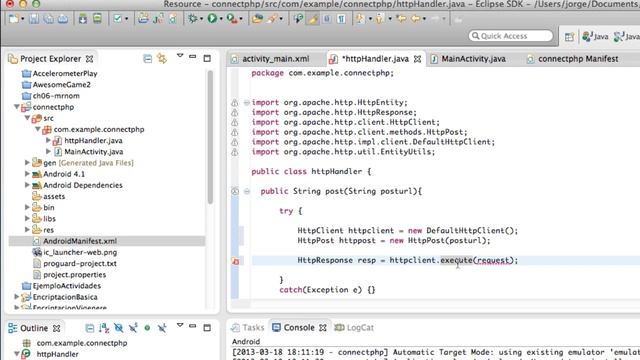Collapse the connectphp project node
The image size is (640, 360).
click(16, 107)
